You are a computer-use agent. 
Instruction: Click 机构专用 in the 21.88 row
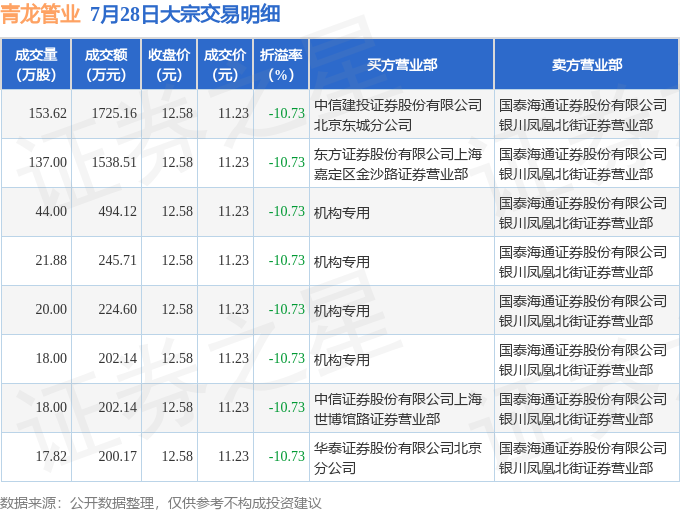(x=342, y=262)
